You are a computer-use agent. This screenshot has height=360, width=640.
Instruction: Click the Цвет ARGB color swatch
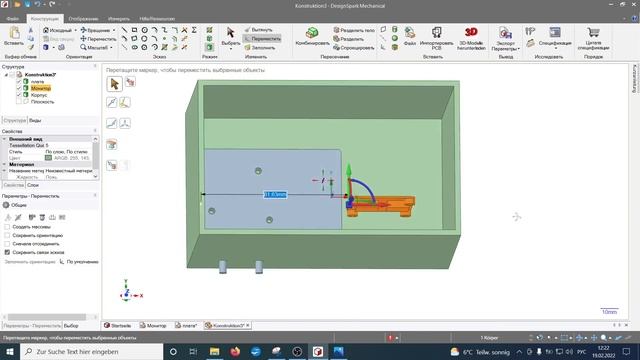point(48,158)
